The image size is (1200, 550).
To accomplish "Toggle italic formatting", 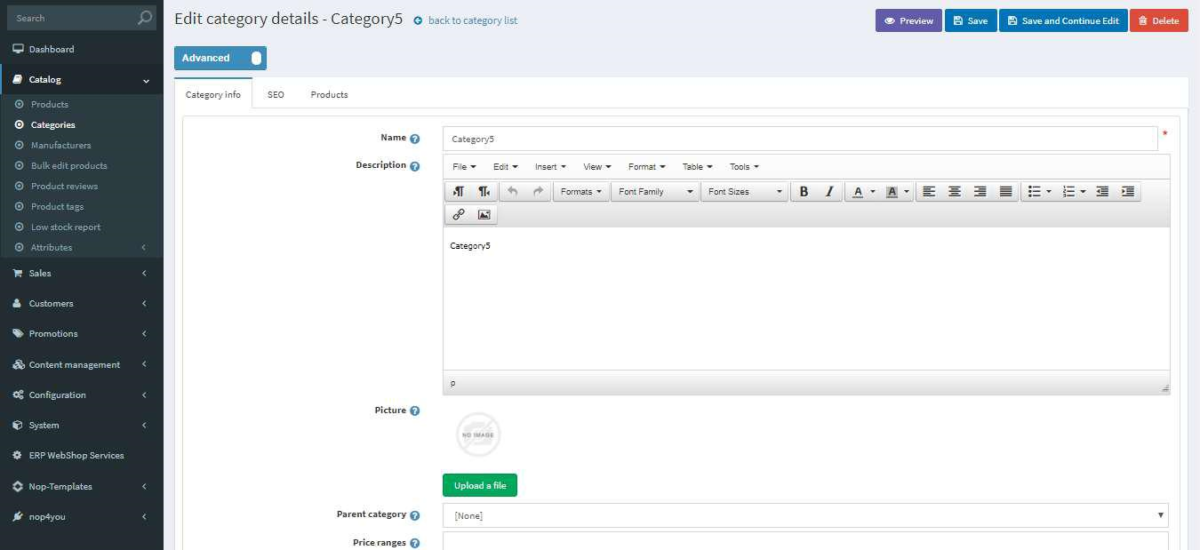I will click(829, 191).
